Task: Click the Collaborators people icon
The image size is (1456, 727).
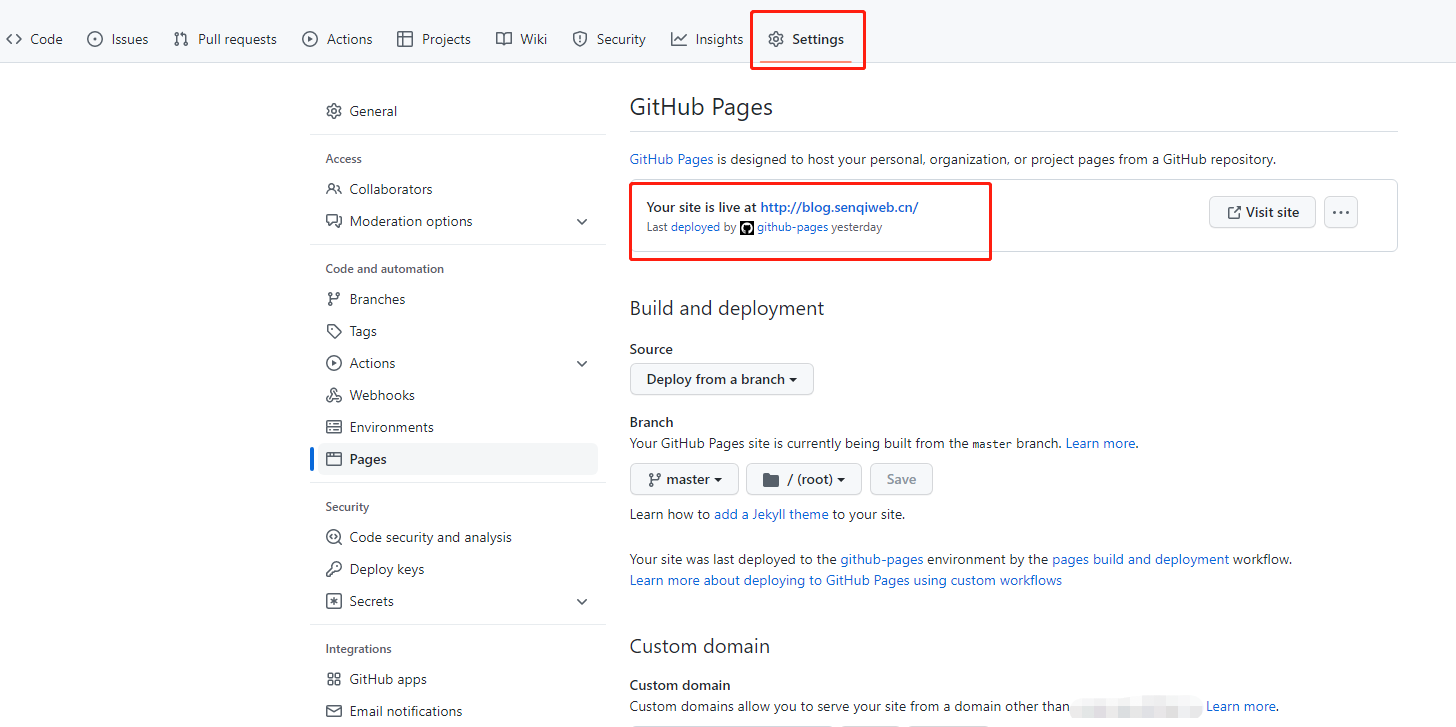Action: coord(334,189)
